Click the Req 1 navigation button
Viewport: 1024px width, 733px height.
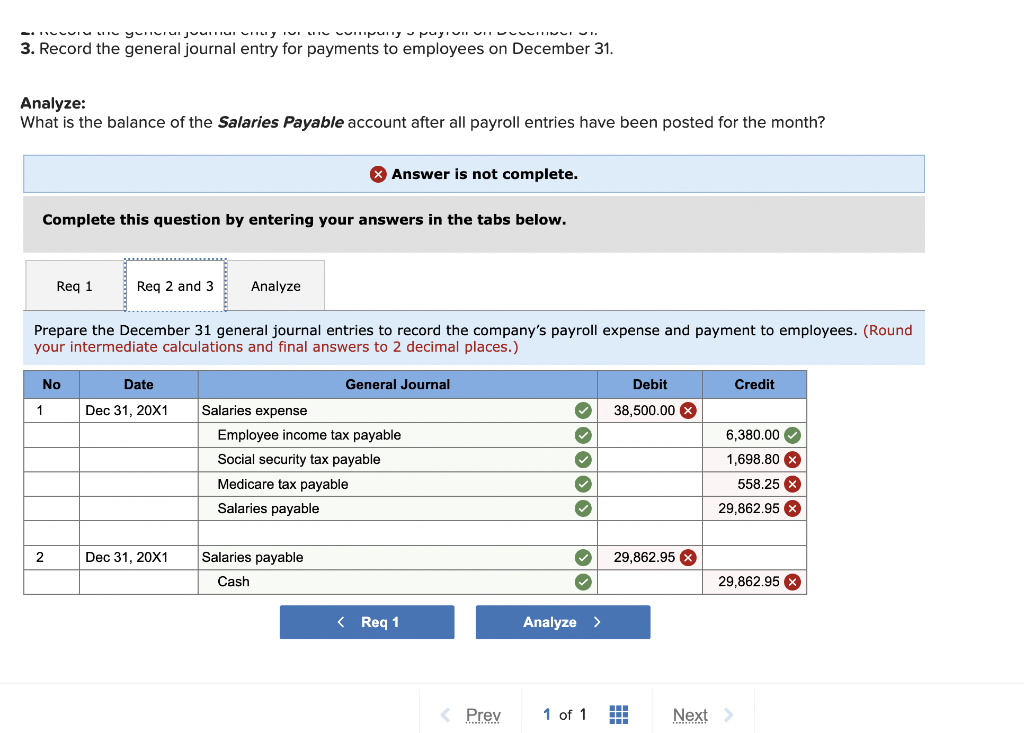coord(367,621)
